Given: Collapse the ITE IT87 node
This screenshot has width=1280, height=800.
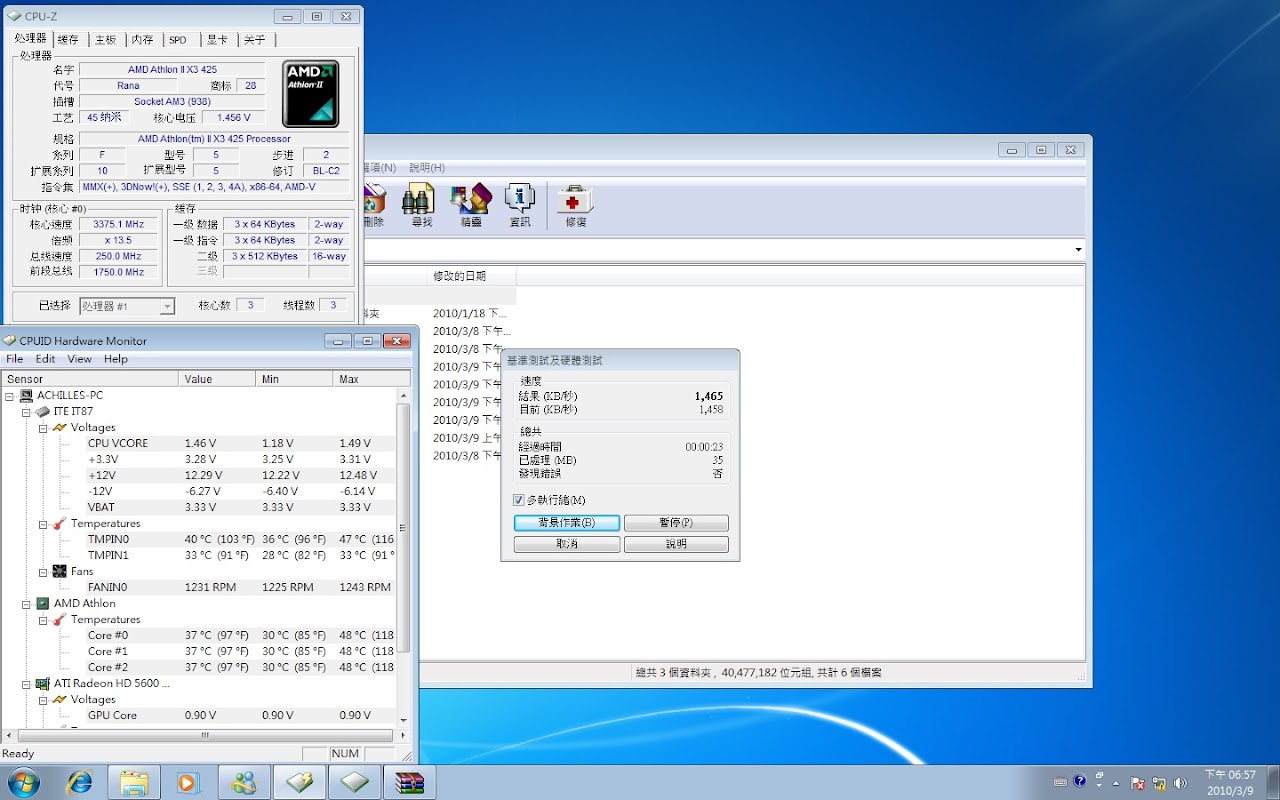Looking at the screenshot, I should pos(26,412).
